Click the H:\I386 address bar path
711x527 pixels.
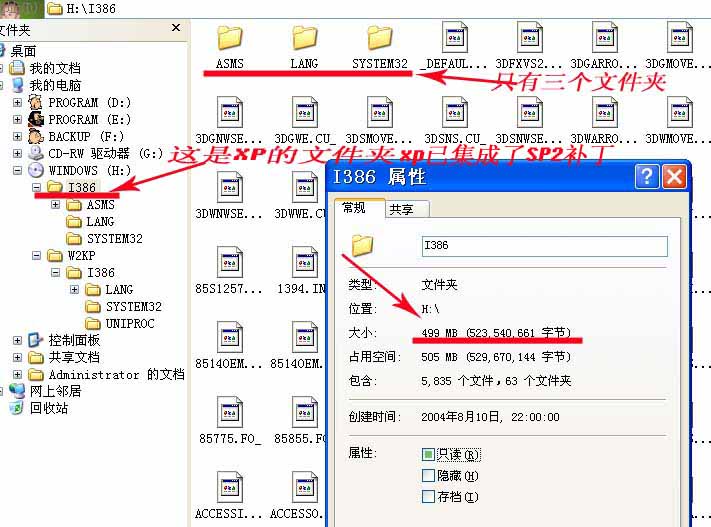[x=91, y=8]
